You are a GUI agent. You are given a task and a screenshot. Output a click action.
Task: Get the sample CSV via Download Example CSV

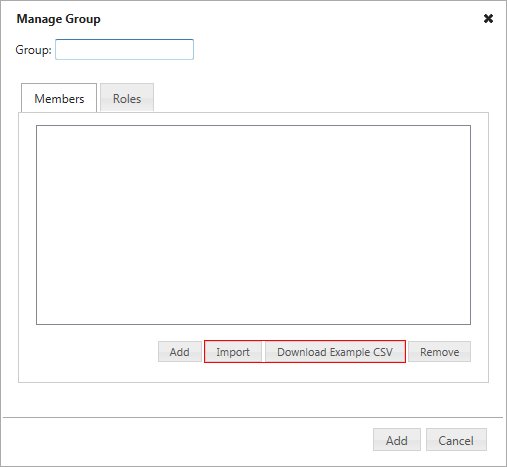[335, 352]
